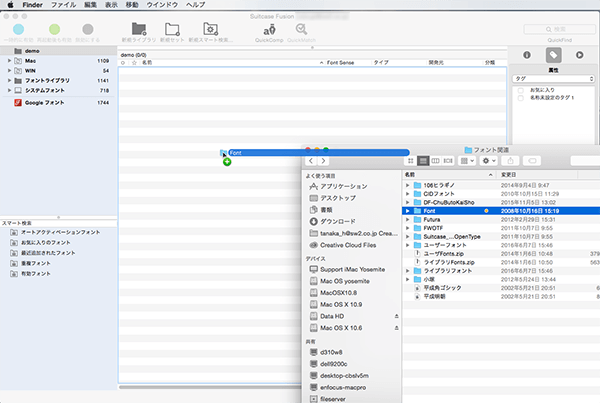Screen dimensions: 600x403
Task: Open the Finder menu
Action: click(33, 5)
